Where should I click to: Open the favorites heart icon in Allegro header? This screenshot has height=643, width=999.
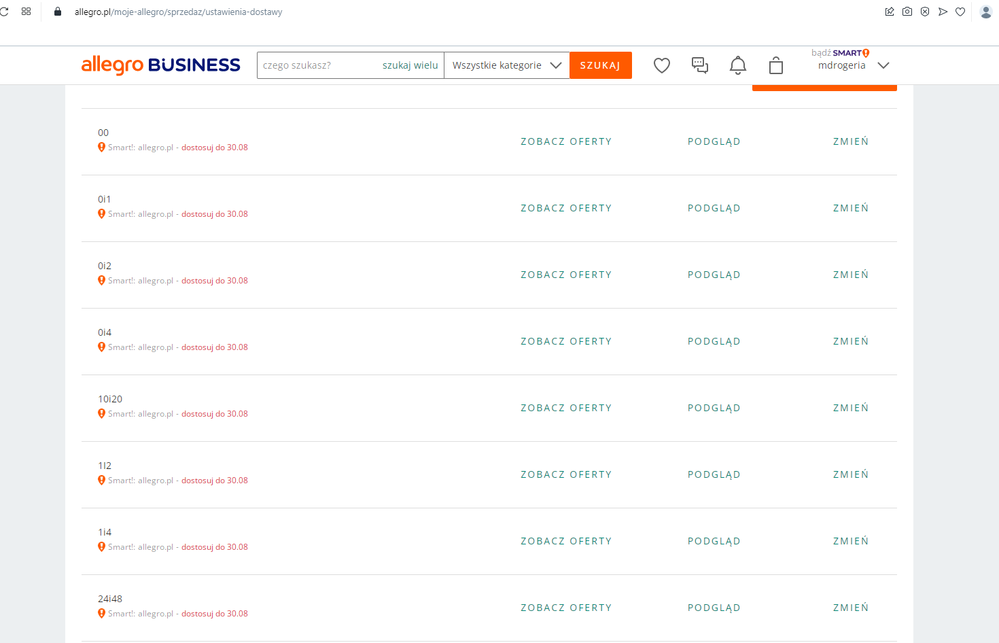pyautogui.click(x=661, y=66)
